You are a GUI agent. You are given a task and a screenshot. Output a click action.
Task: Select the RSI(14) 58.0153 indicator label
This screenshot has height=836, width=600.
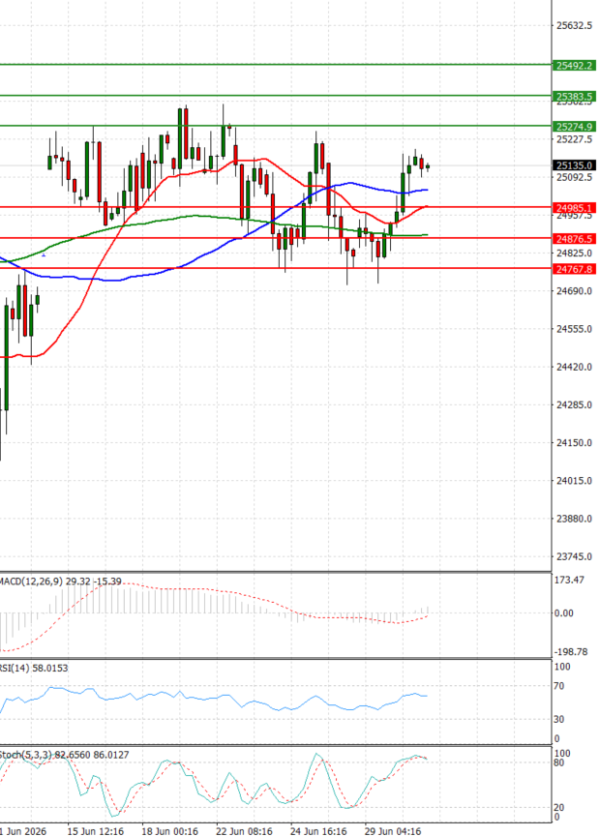(34, 668)
